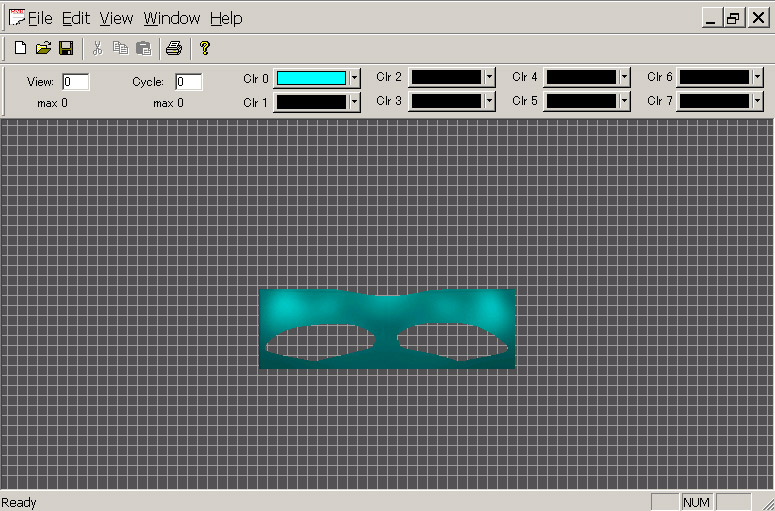Viewport: 775px width, 511px height.
Task: Click the Paste clipboard icon
Action: point(143,48)
